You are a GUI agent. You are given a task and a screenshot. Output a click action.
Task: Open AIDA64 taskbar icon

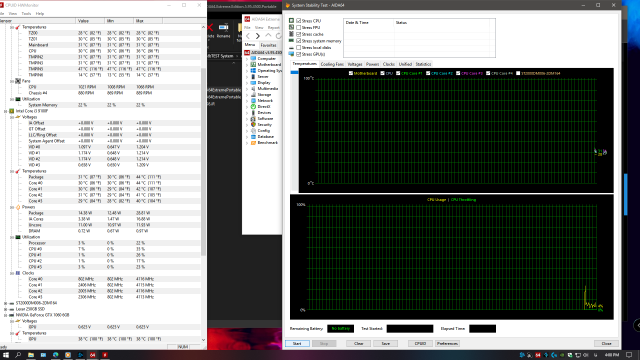point(93,355)
